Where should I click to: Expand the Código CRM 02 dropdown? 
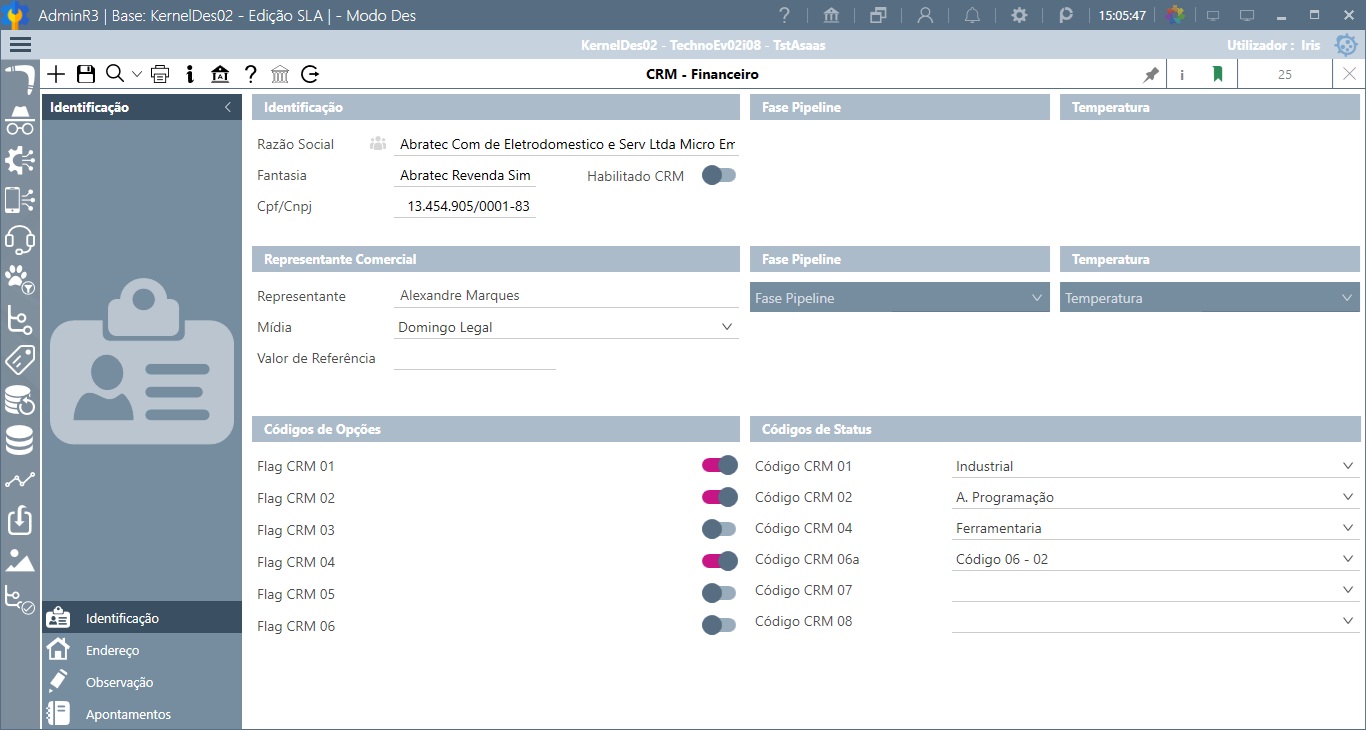click(1156, 497)
